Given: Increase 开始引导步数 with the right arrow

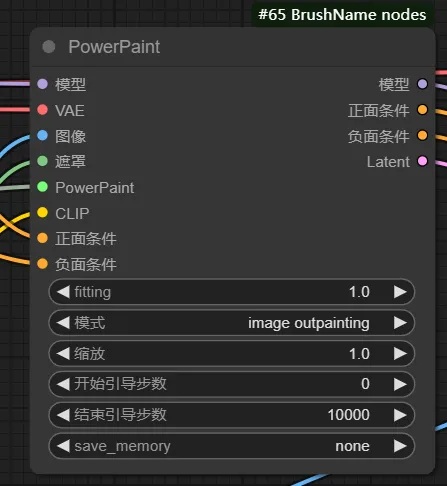Looking at the screenshot, I should point(400,384).
